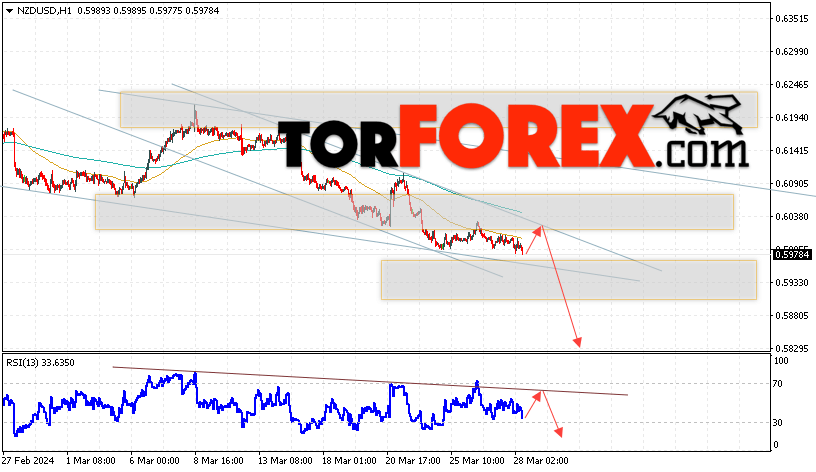The image size is (816, 472).
Task: Click the RSI 0 level label
Action: point(776,445)
